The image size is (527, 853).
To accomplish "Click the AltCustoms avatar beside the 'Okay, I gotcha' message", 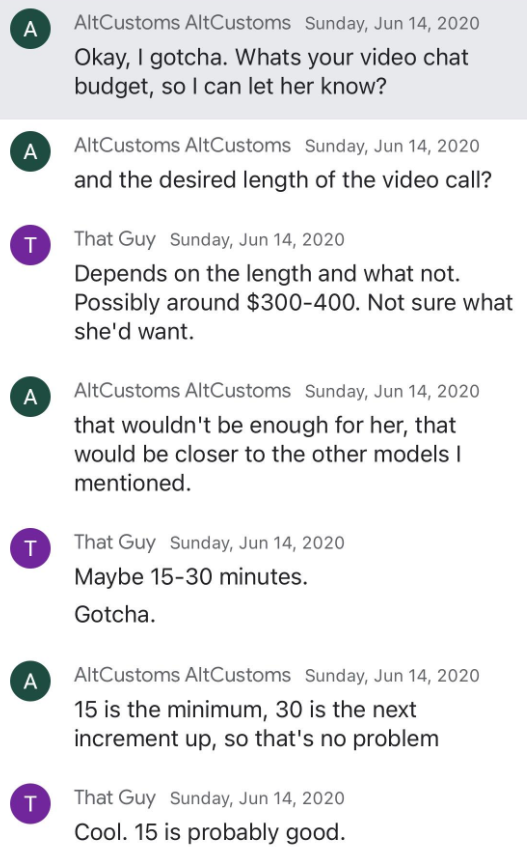I will click(30, 29).
